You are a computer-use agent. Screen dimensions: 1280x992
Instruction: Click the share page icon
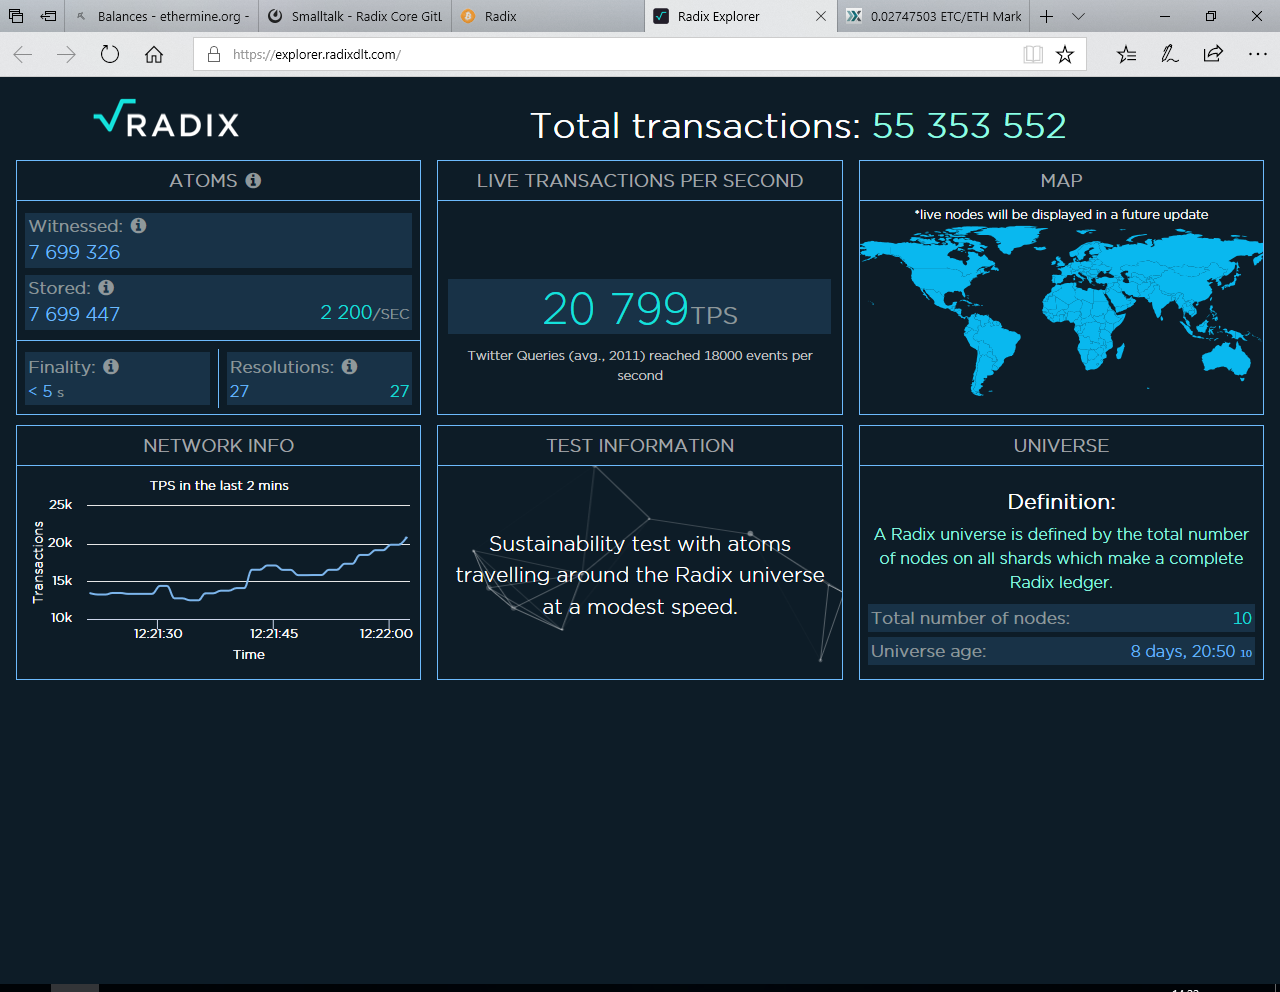point(1213,55)
